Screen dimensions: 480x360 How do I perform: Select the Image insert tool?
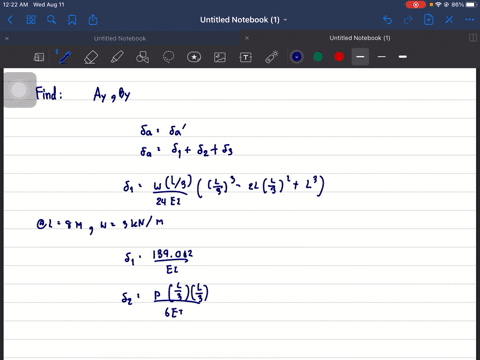click(220, 57)
